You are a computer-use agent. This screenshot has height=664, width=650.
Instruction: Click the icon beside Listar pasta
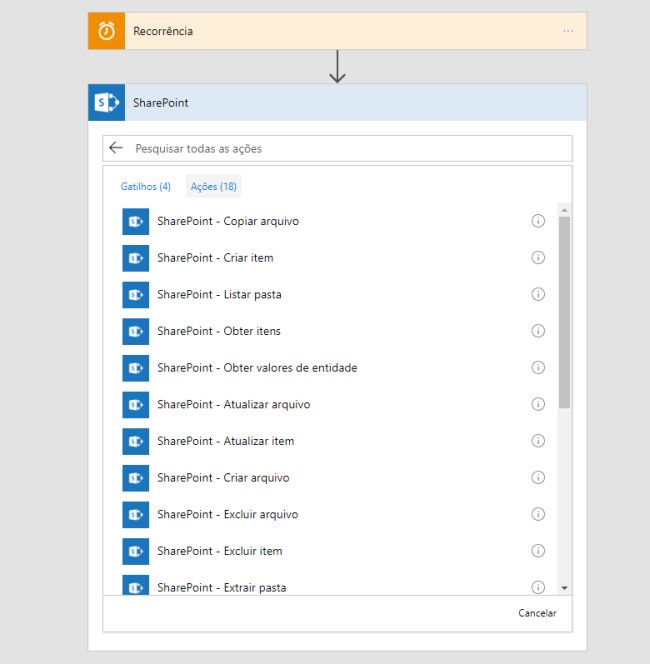tap(136, 295)
